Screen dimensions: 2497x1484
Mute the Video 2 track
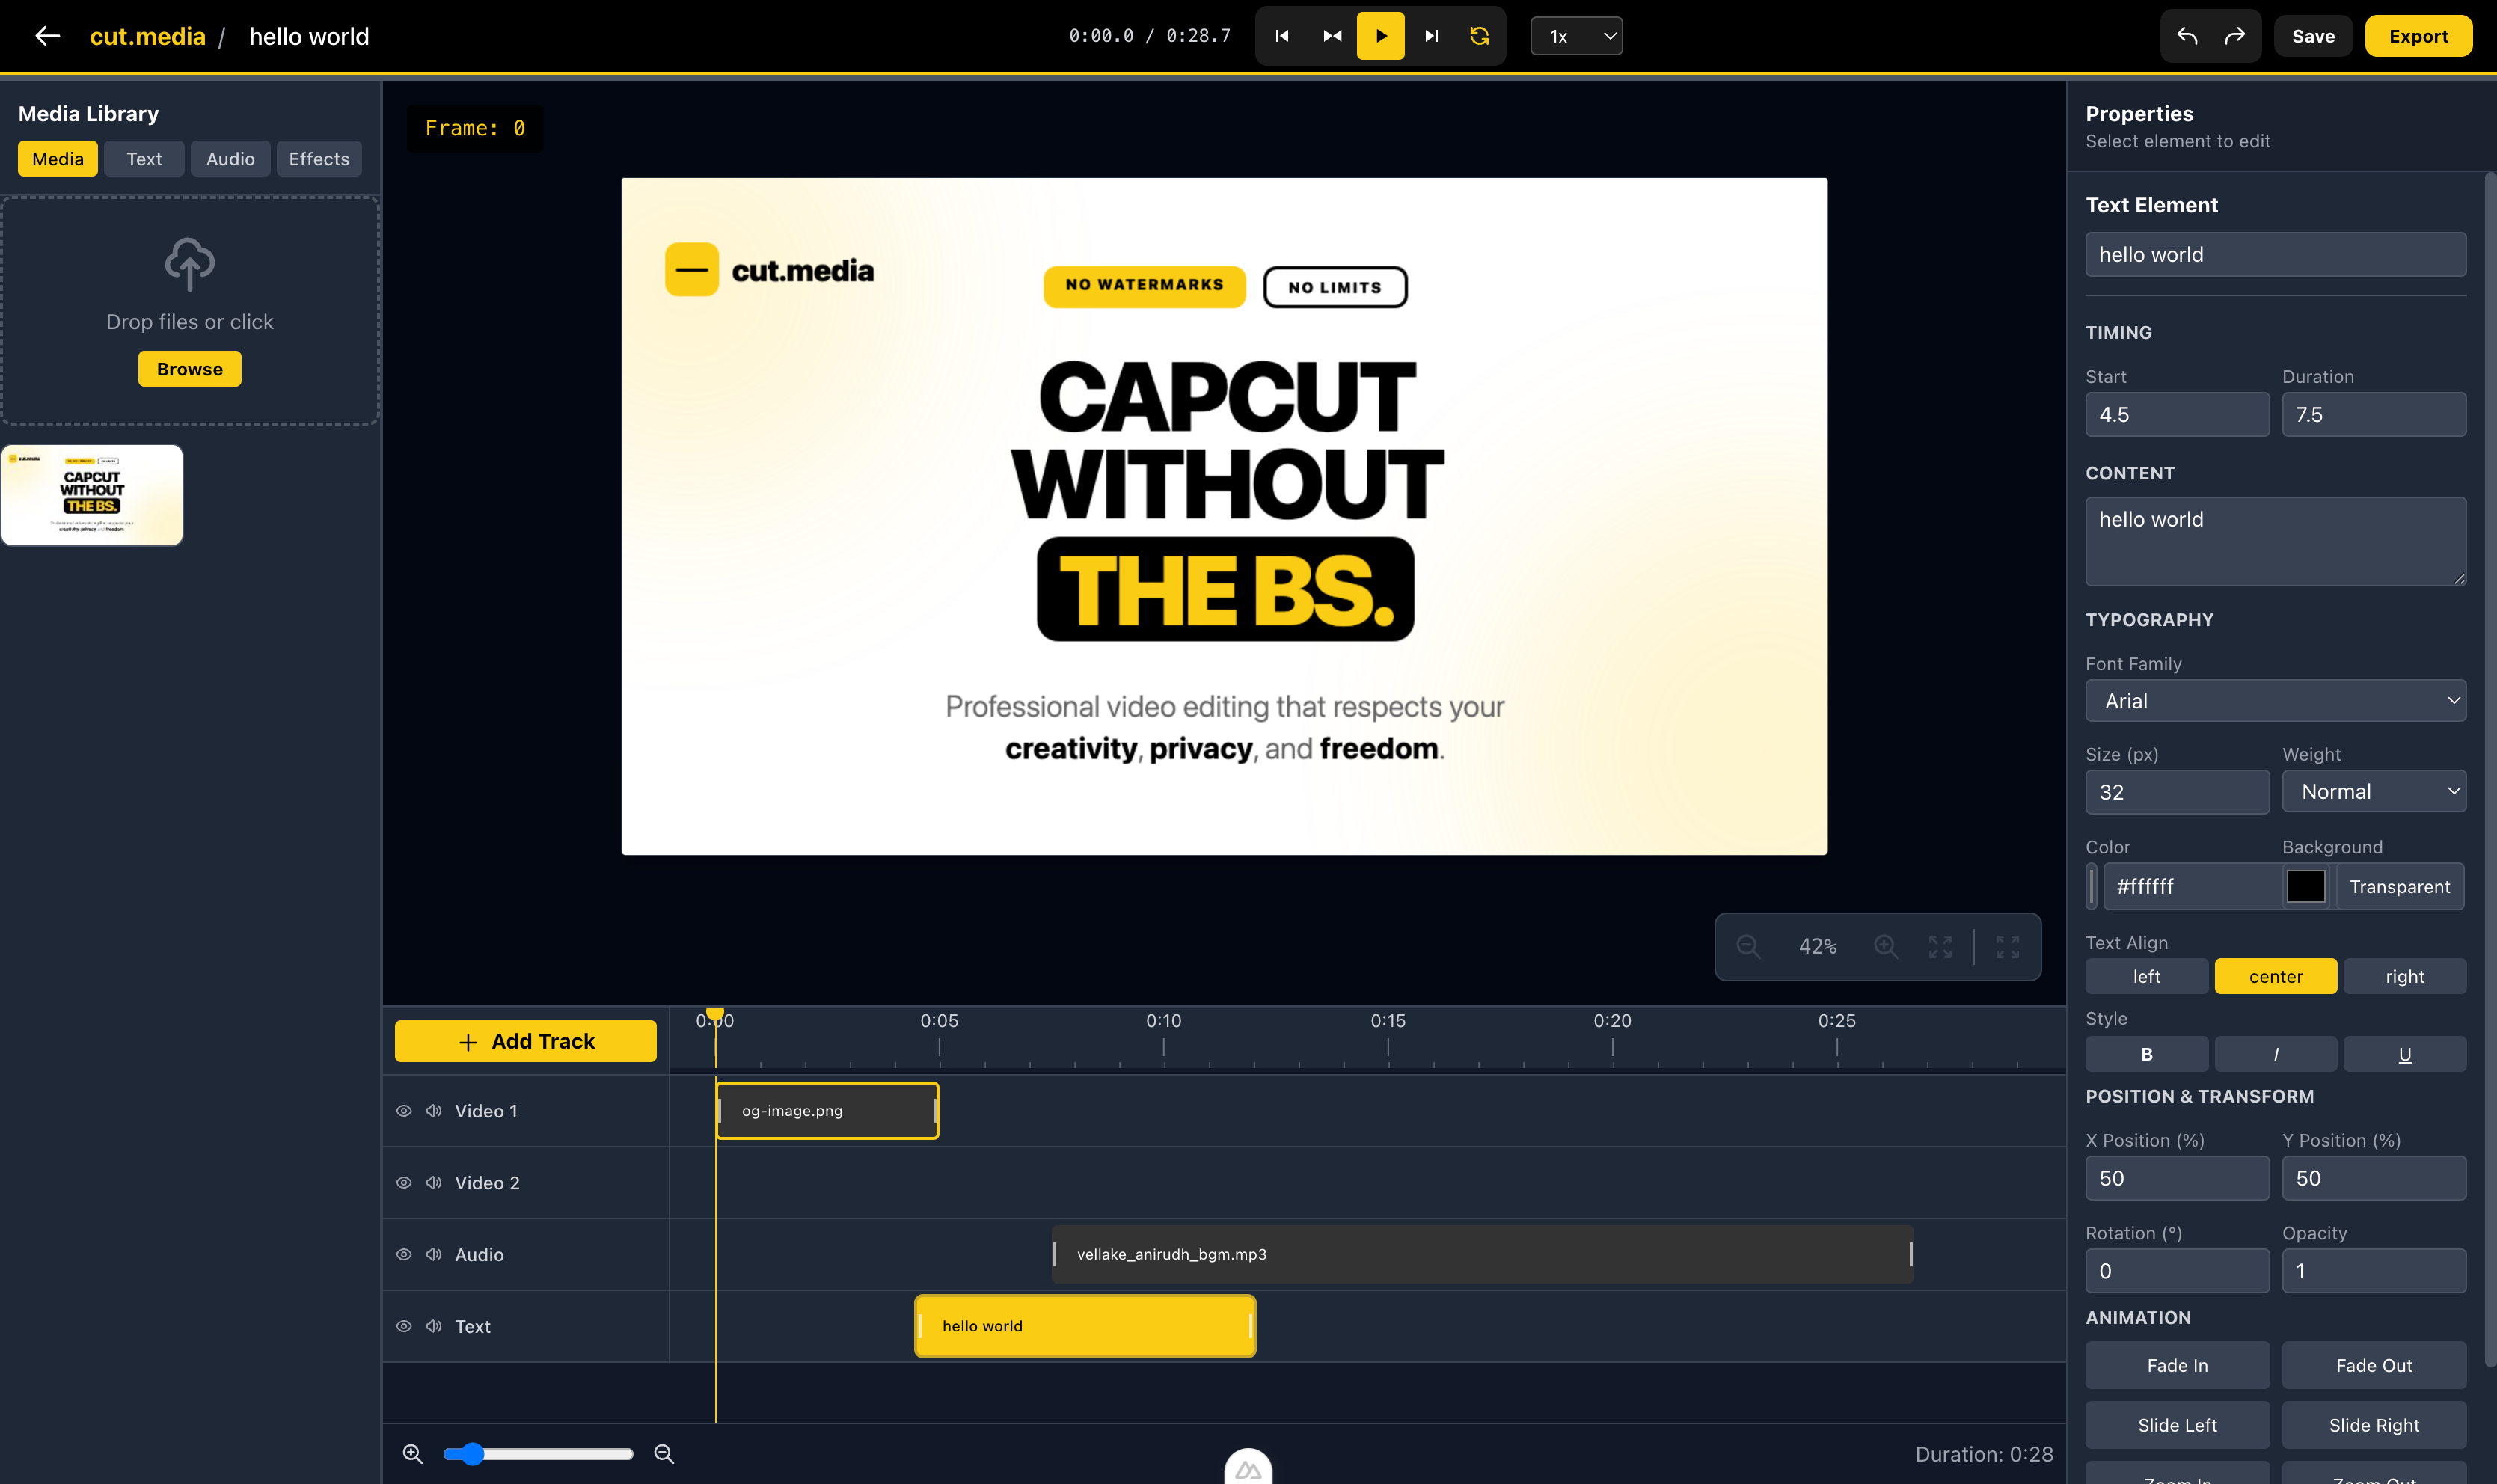434,1183
